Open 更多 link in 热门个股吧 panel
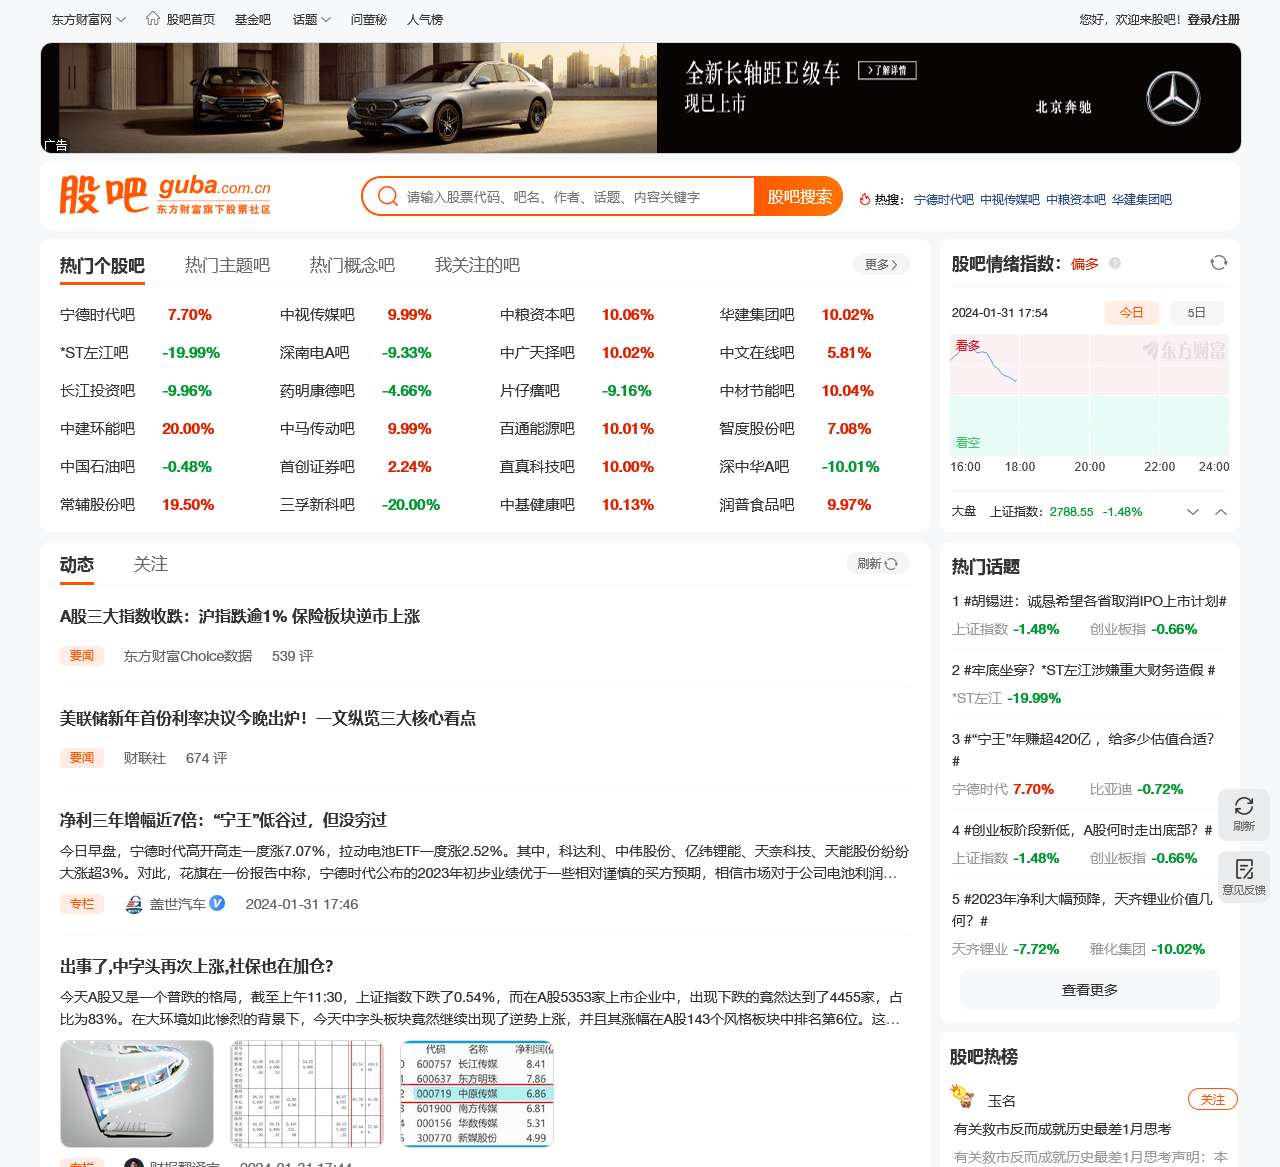The image size is (1280, 1167). (881, 264)
